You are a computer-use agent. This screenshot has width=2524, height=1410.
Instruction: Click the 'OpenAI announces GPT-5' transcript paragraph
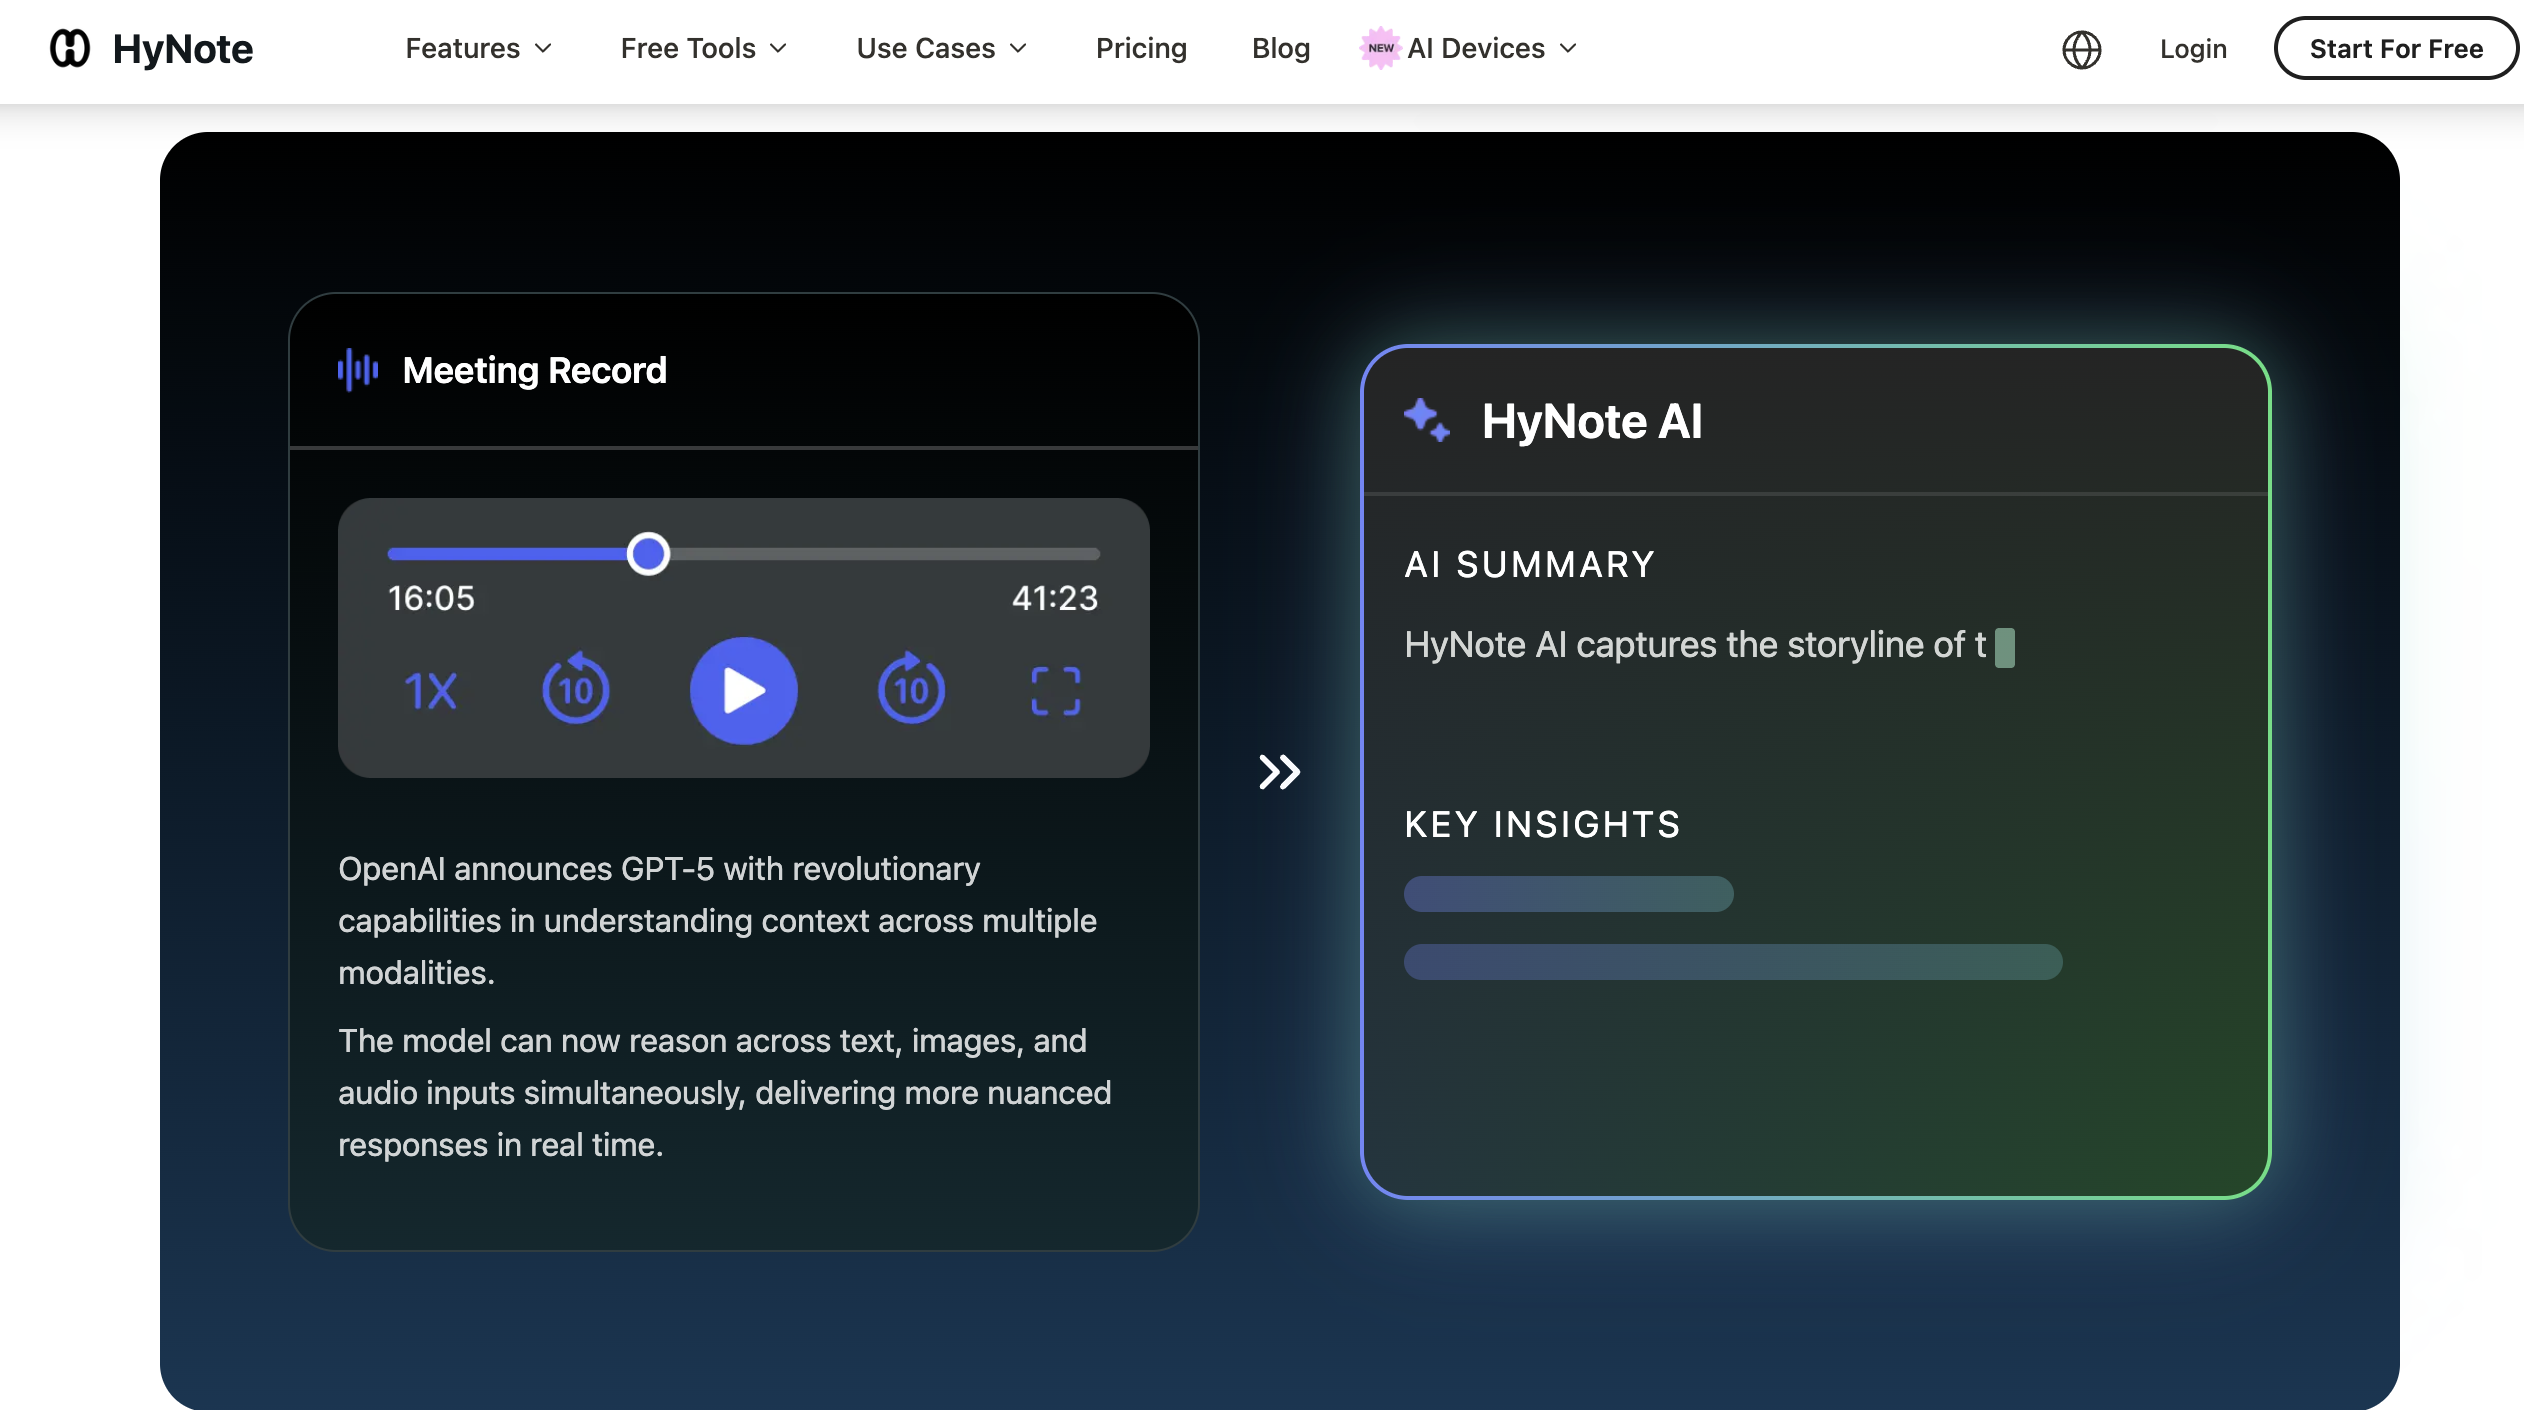click(717, 921)
